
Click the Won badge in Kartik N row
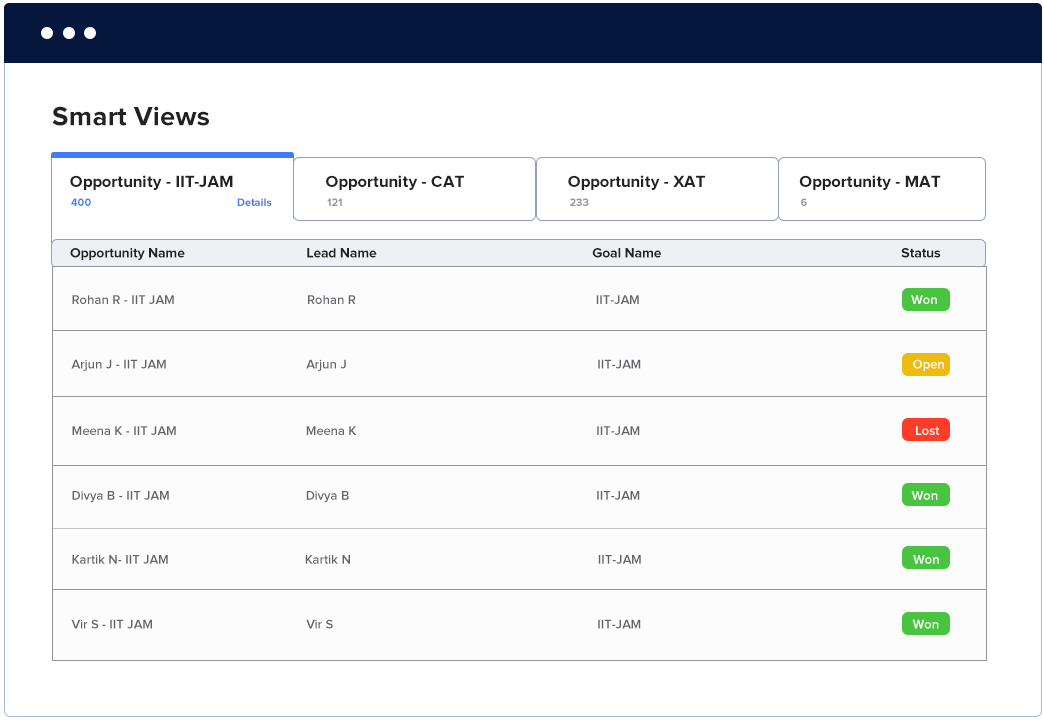925,560
